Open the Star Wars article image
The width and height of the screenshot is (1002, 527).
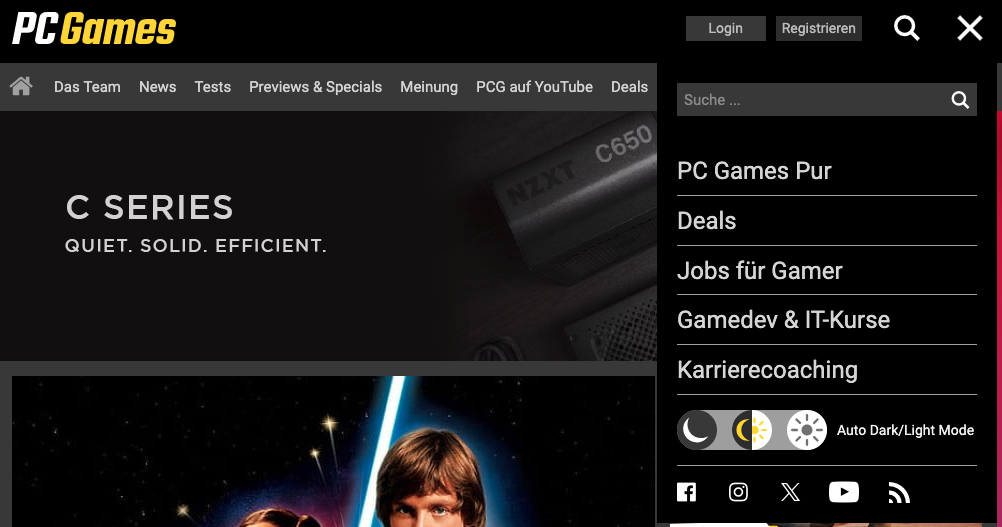point(334,451)
